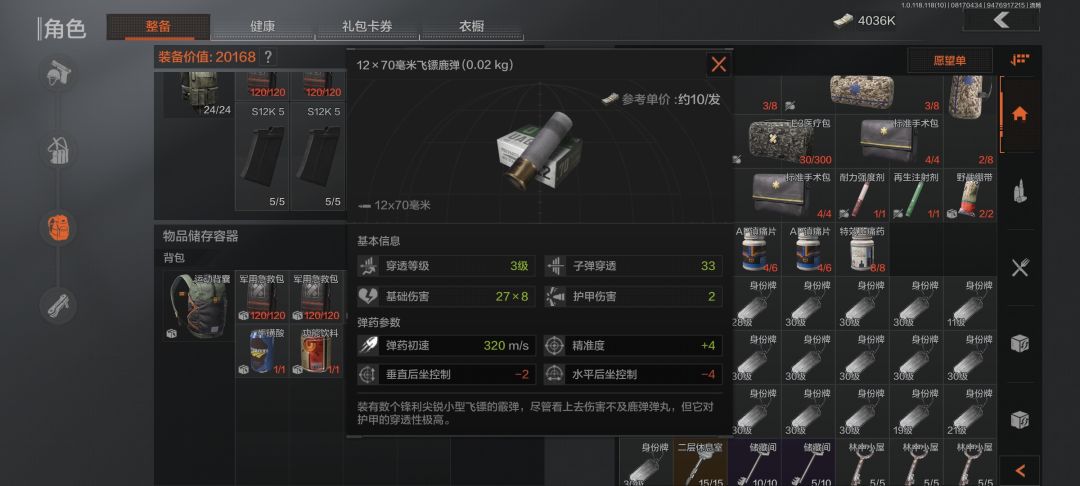Collapse the right sidebar with orange chevron
This screenshot has width=1080, height=486.
(1020, 471)
